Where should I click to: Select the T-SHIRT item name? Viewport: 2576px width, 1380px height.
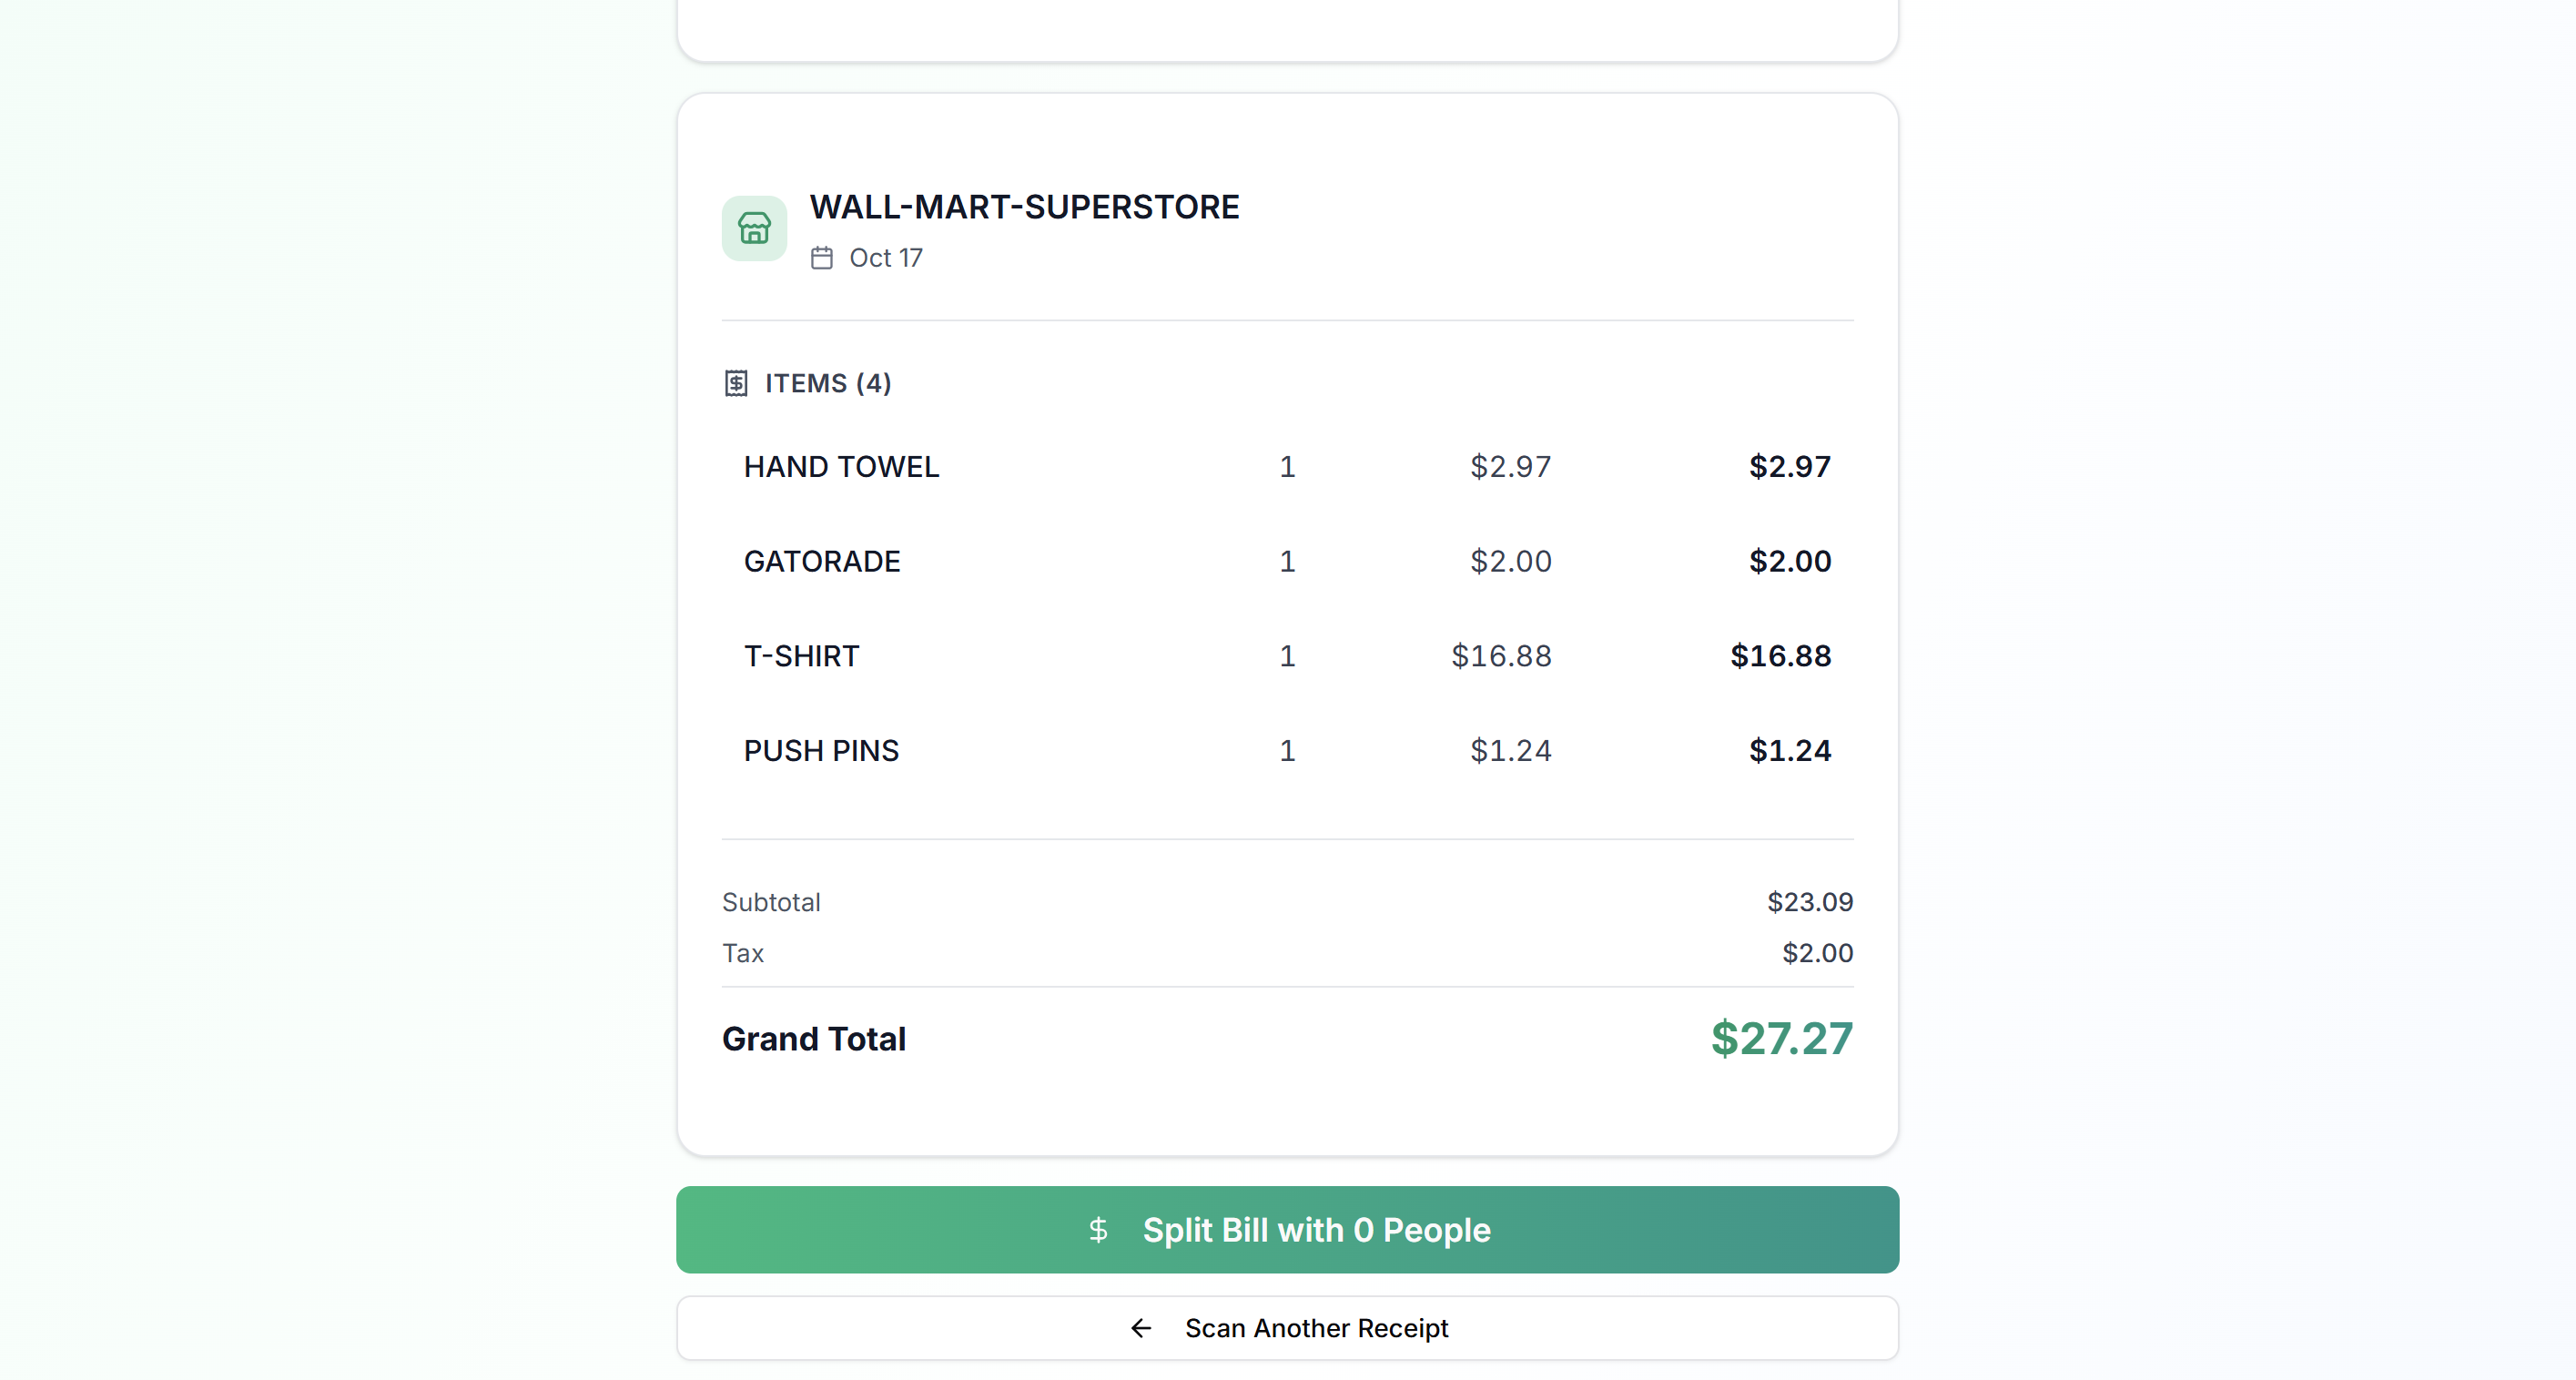coord(801,655)
